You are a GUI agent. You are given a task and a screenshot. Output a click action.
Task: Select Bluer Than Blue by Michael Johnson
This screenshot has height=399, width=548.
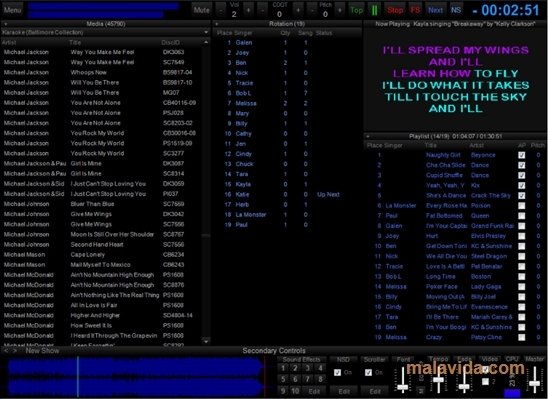(102, 204)
